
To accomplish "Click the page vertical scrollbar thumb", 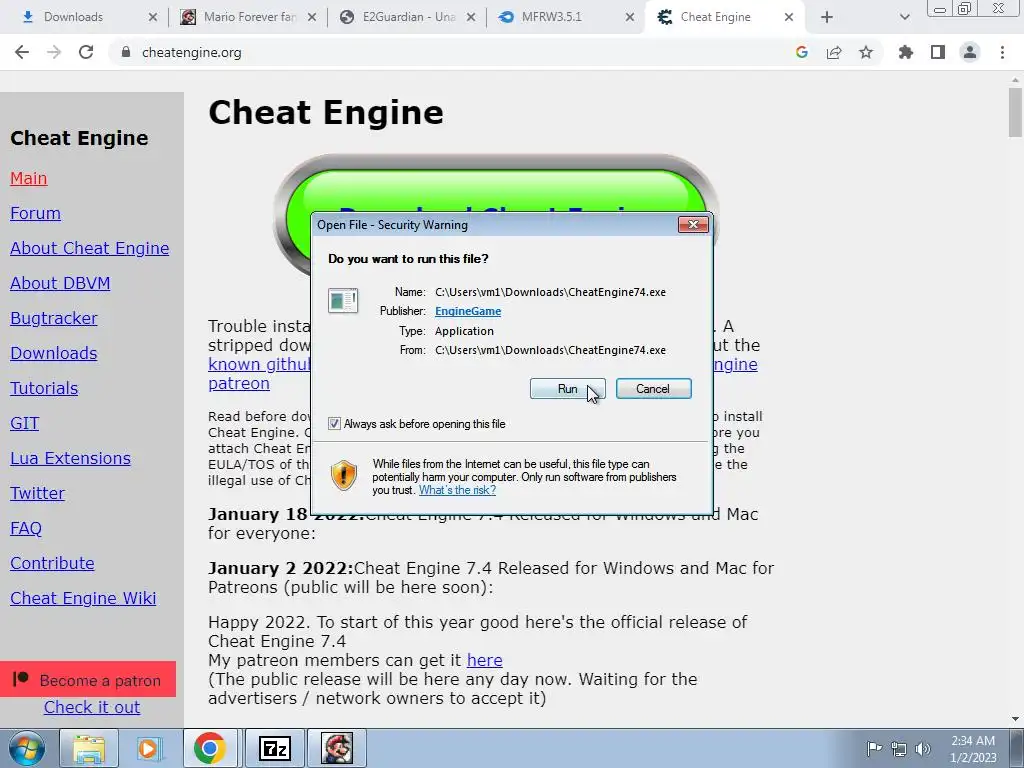I will click(1015, 112).
